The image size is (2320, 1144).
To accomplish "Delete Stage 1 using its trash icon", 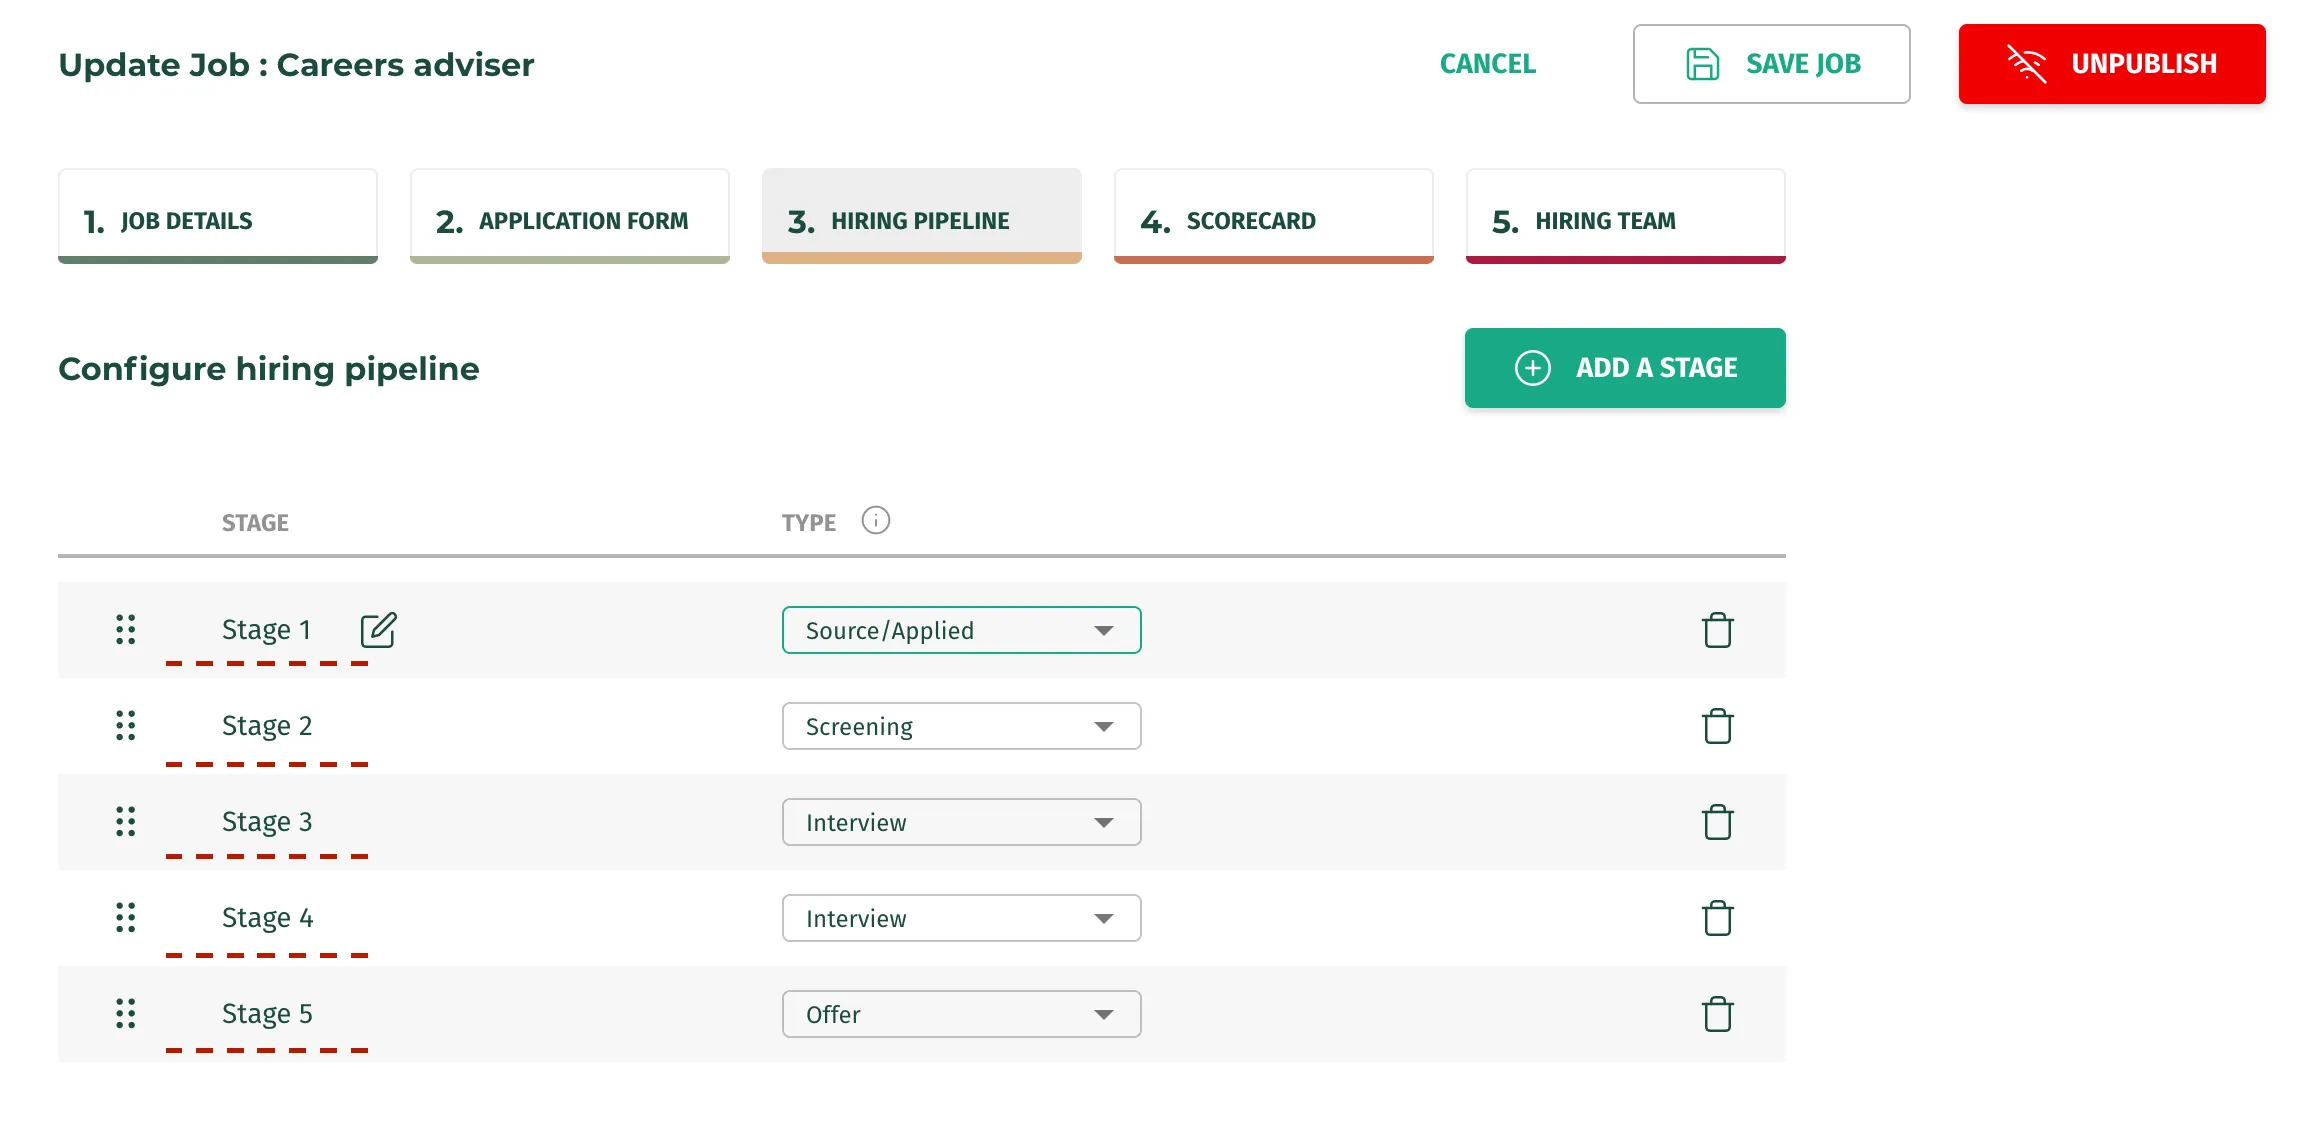I will [1717, 630].
